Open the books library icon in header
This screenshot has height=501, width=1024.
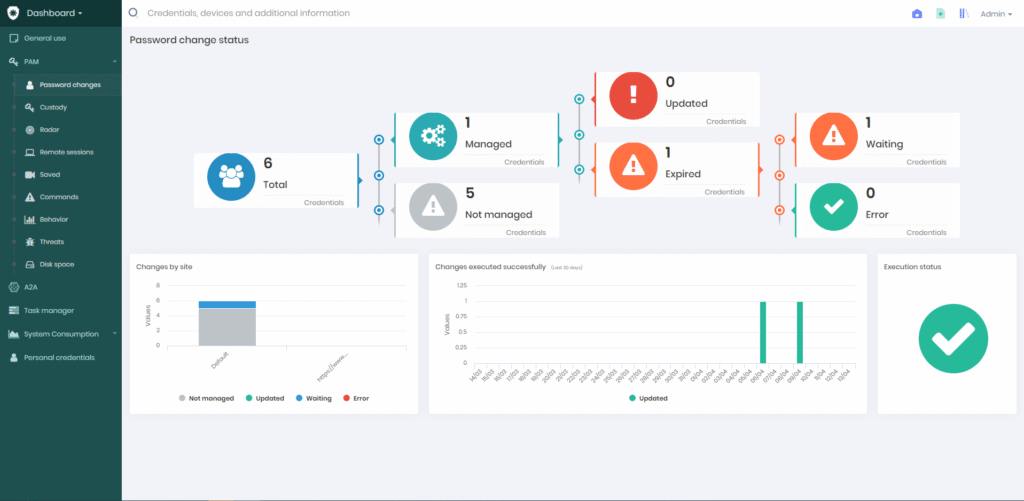click(964, 14)
